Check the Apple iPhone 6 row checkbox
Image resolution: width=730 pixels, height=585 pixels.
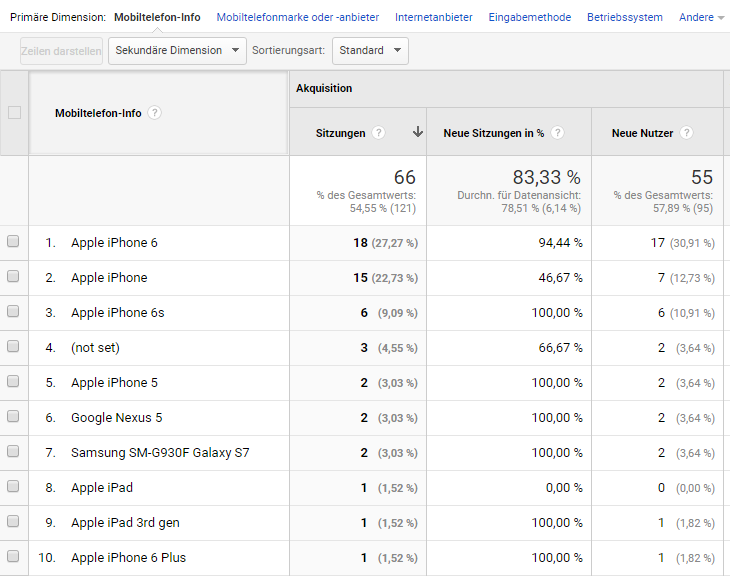click(13, 241)
